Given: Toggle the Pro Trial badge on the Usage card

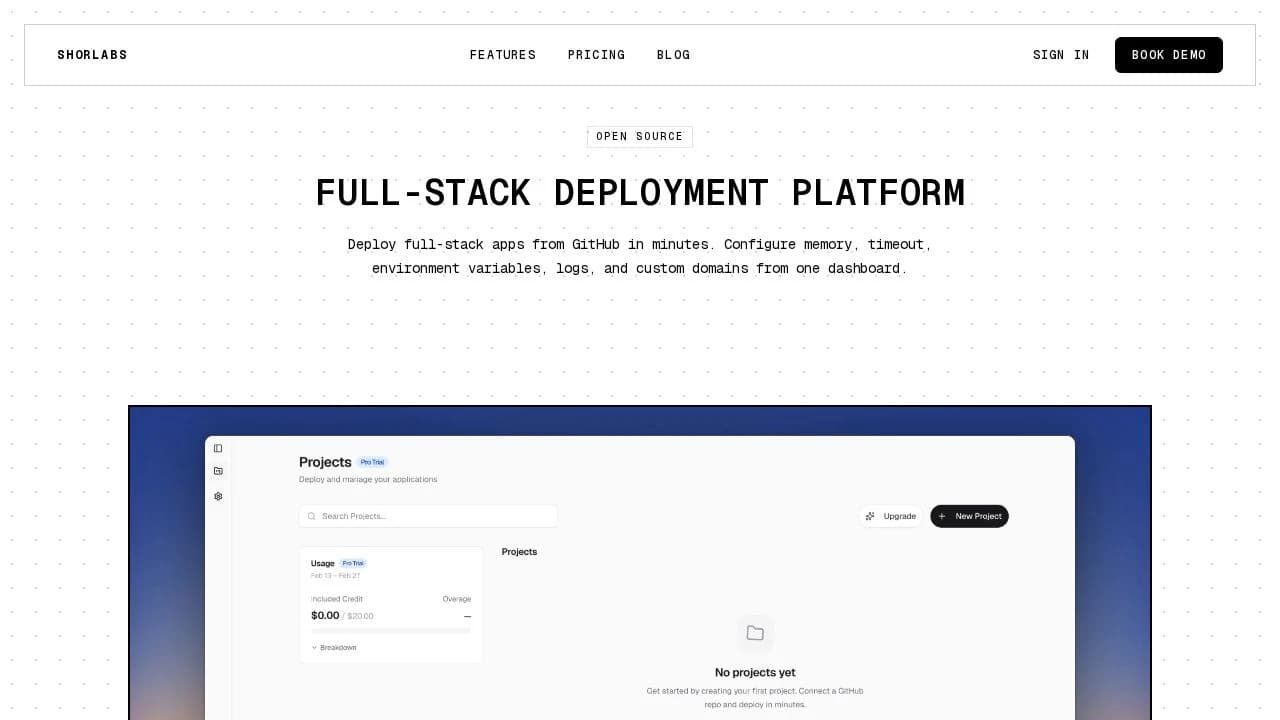Looking at the screenshot, I should tap(353, 563).
